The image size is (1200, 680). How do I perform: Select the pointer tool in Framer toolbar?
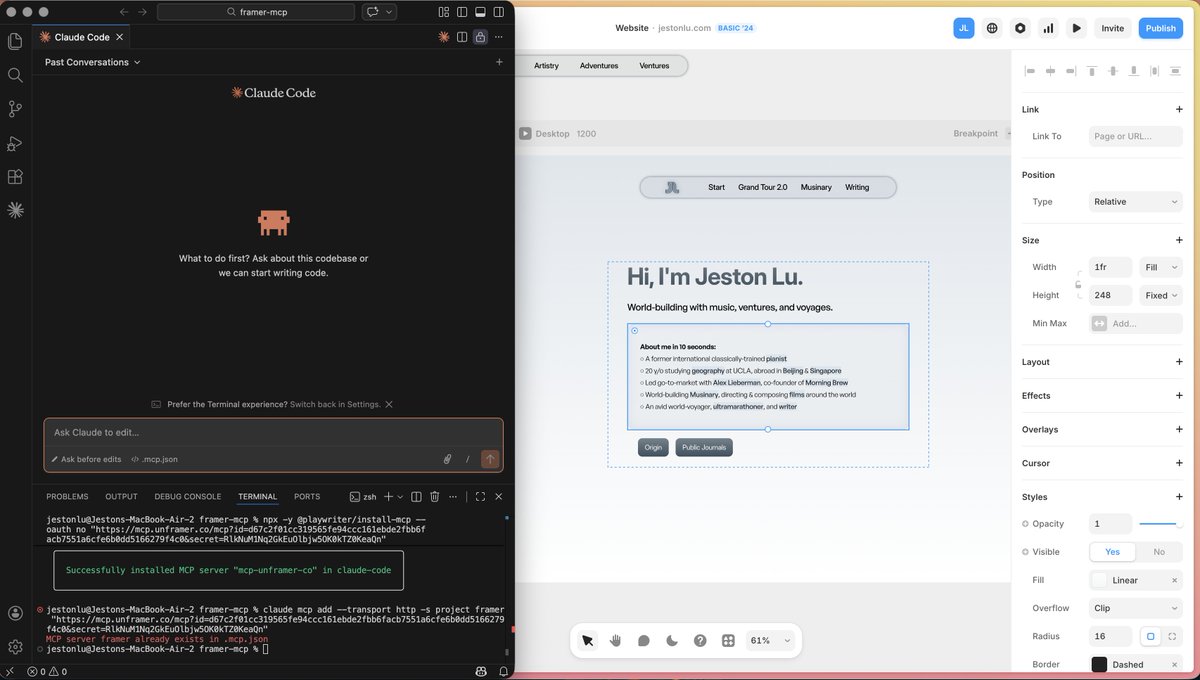(588, 640)
